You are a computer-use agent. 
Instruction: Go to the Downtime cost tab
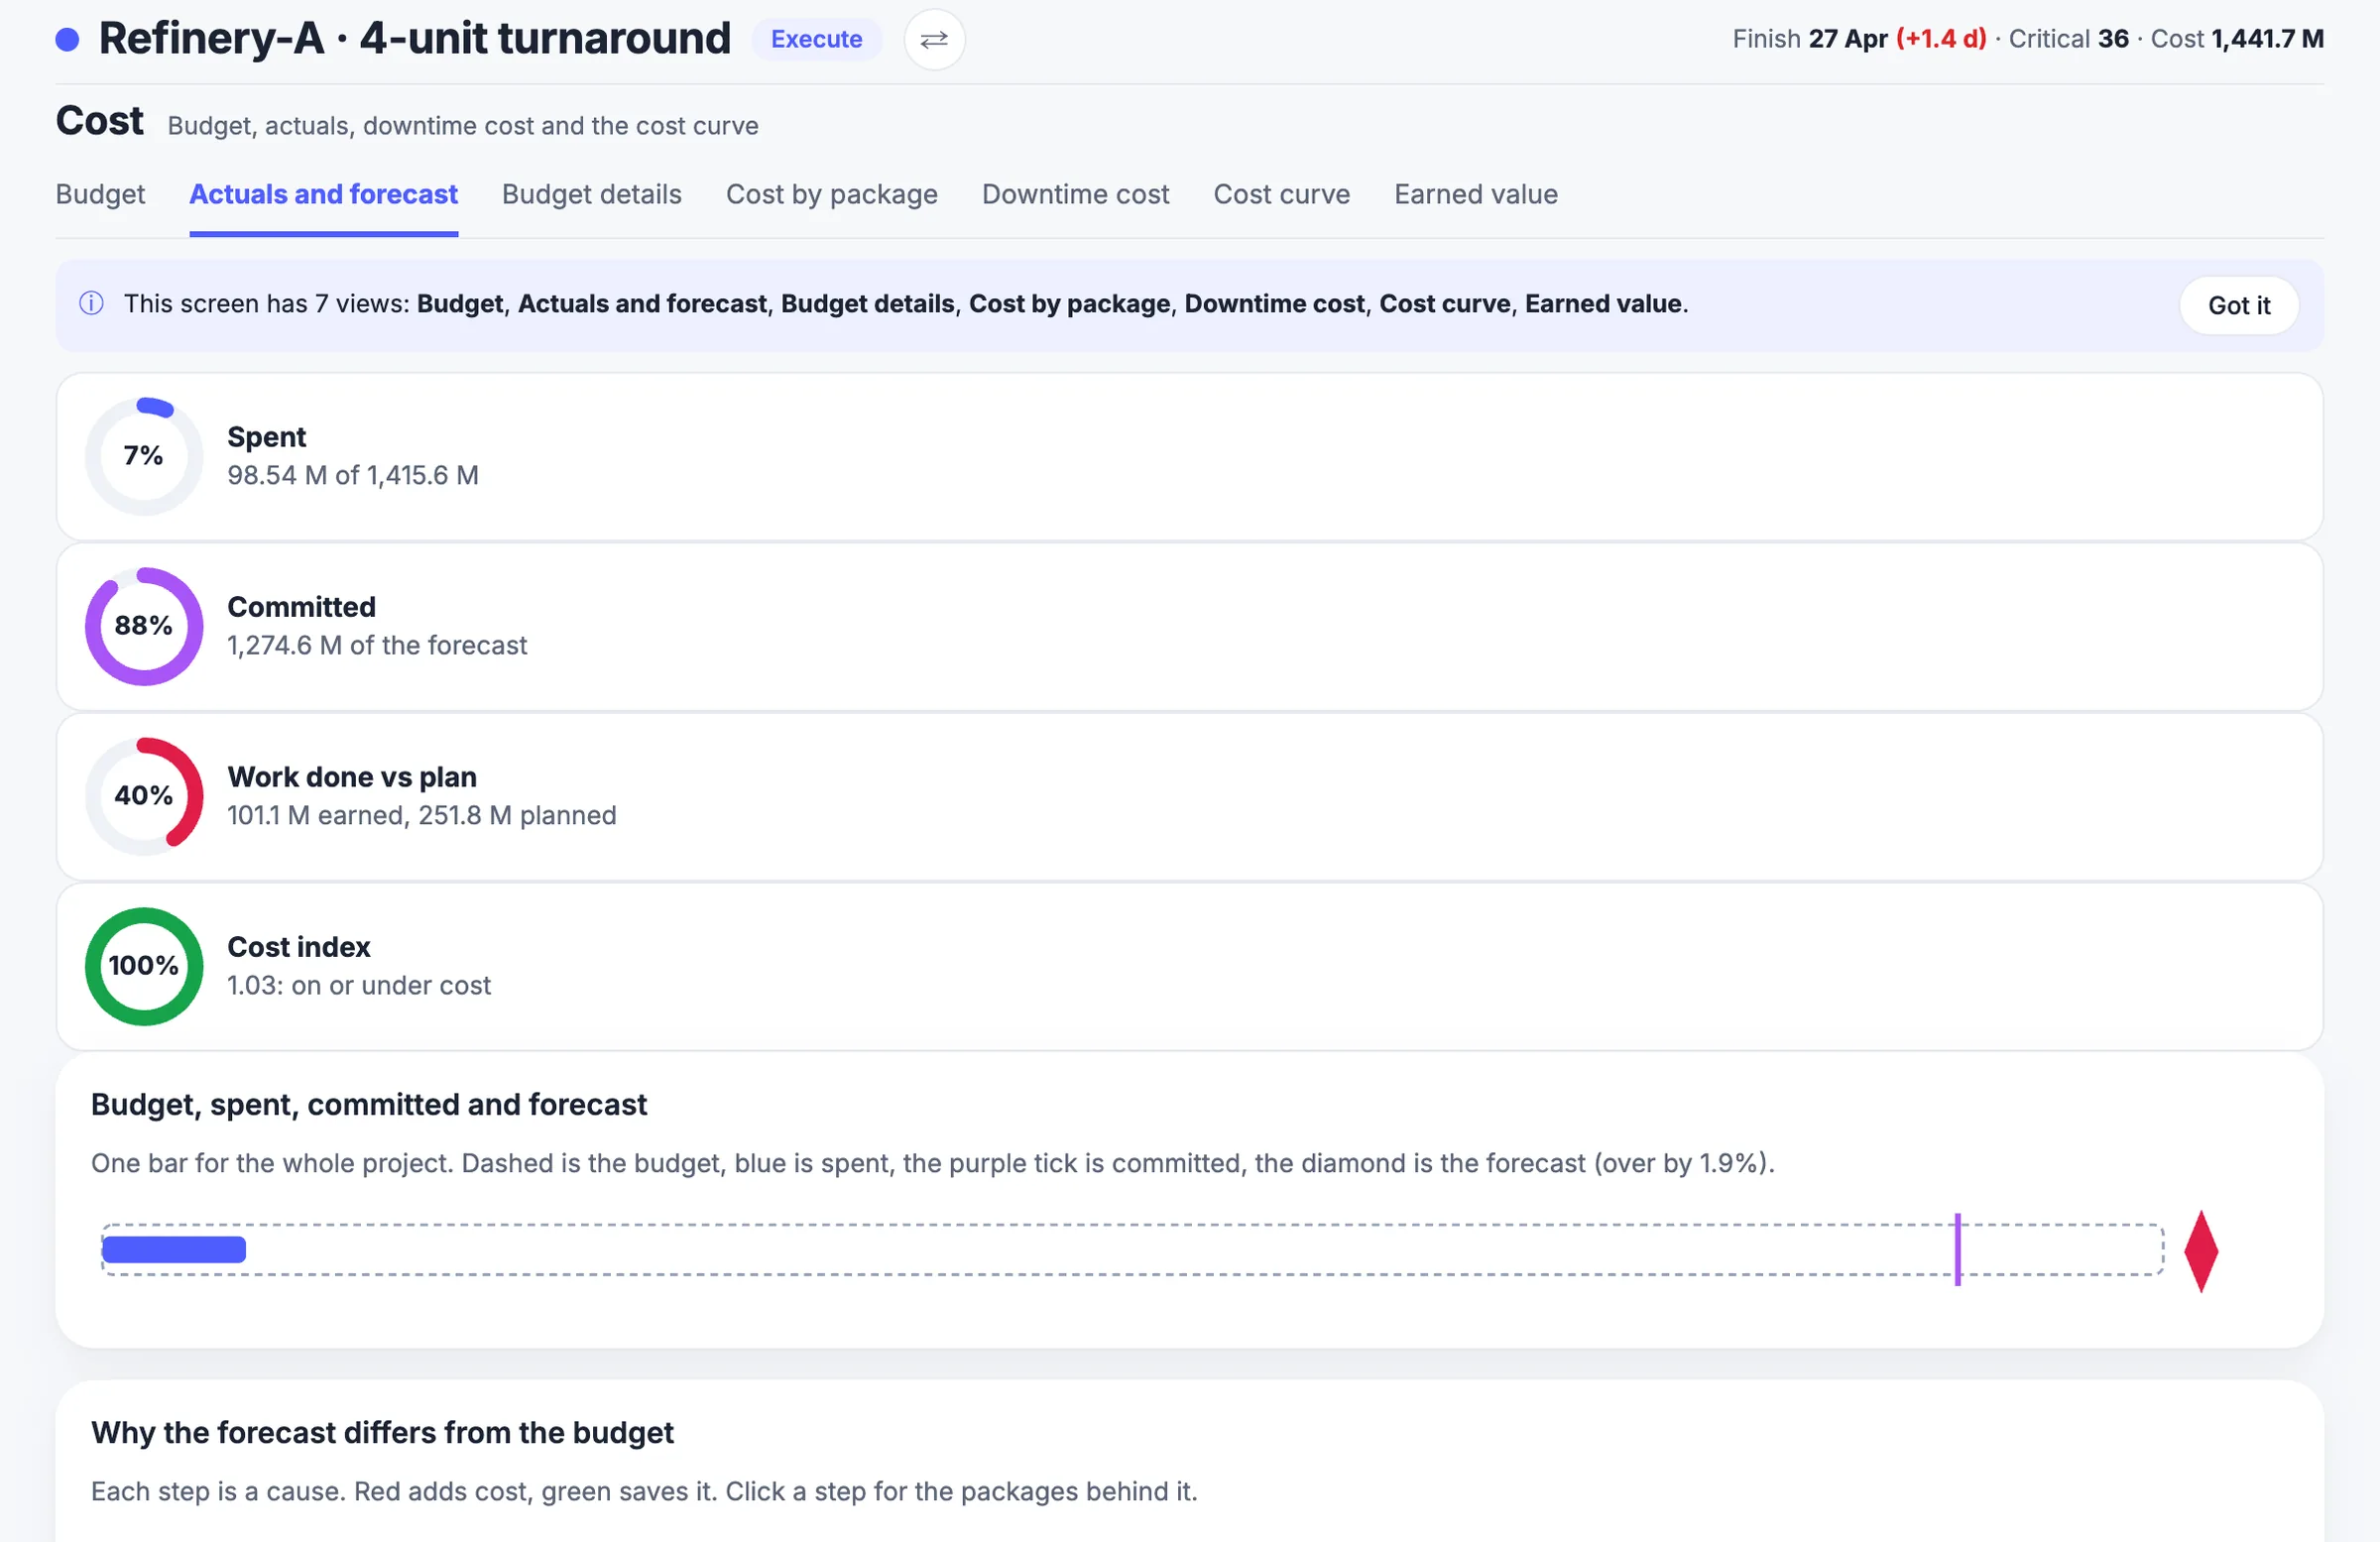click(1076, 194)
